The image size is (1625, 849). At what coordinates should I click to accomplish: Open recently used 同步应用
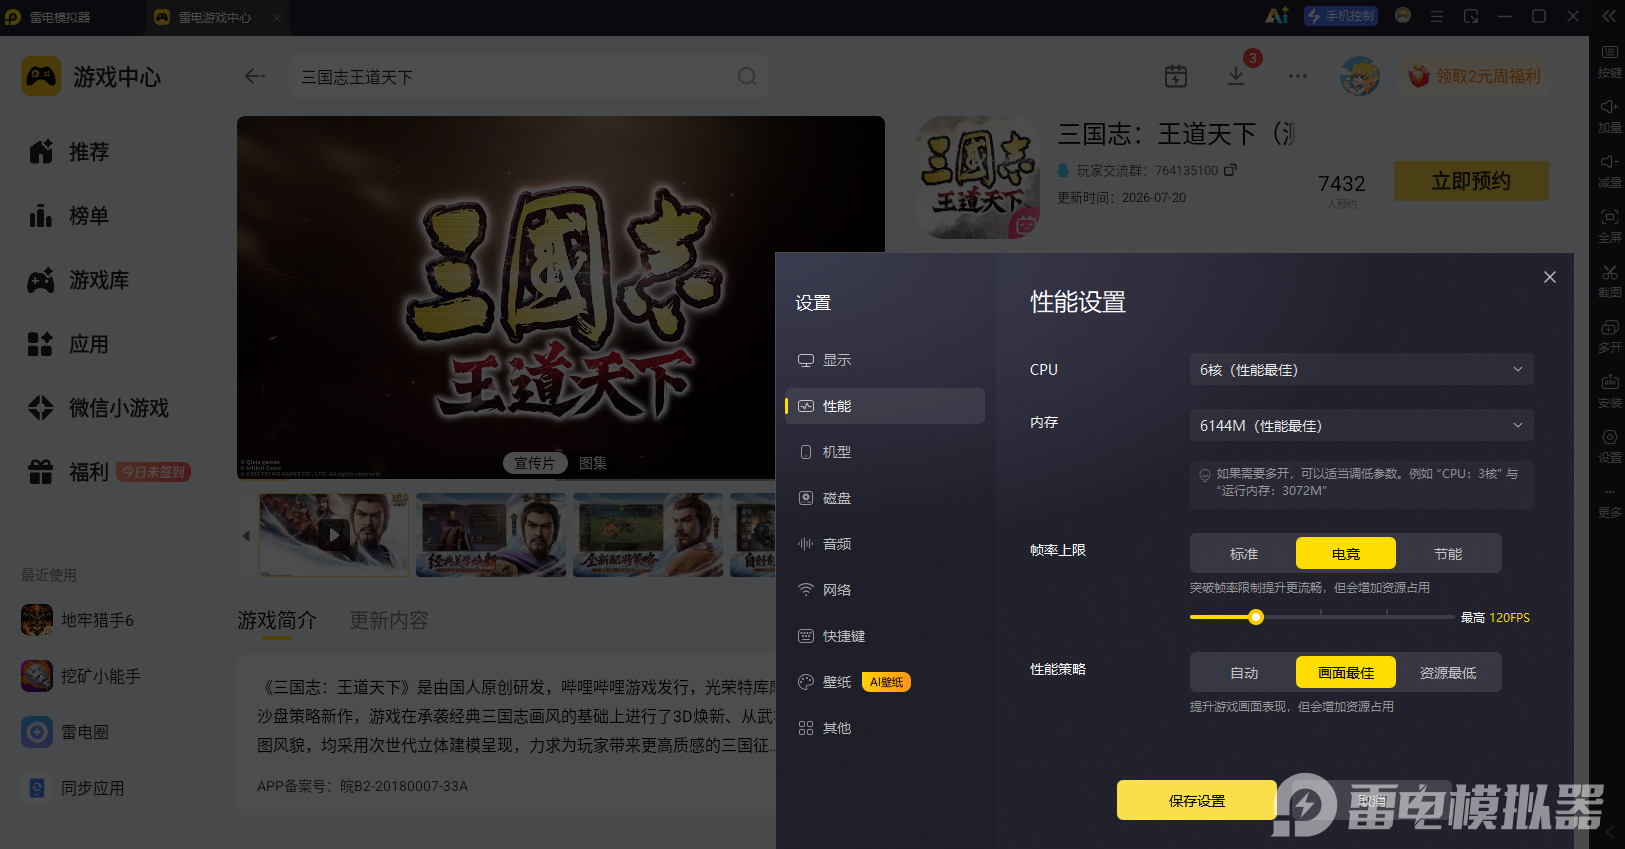74,788
